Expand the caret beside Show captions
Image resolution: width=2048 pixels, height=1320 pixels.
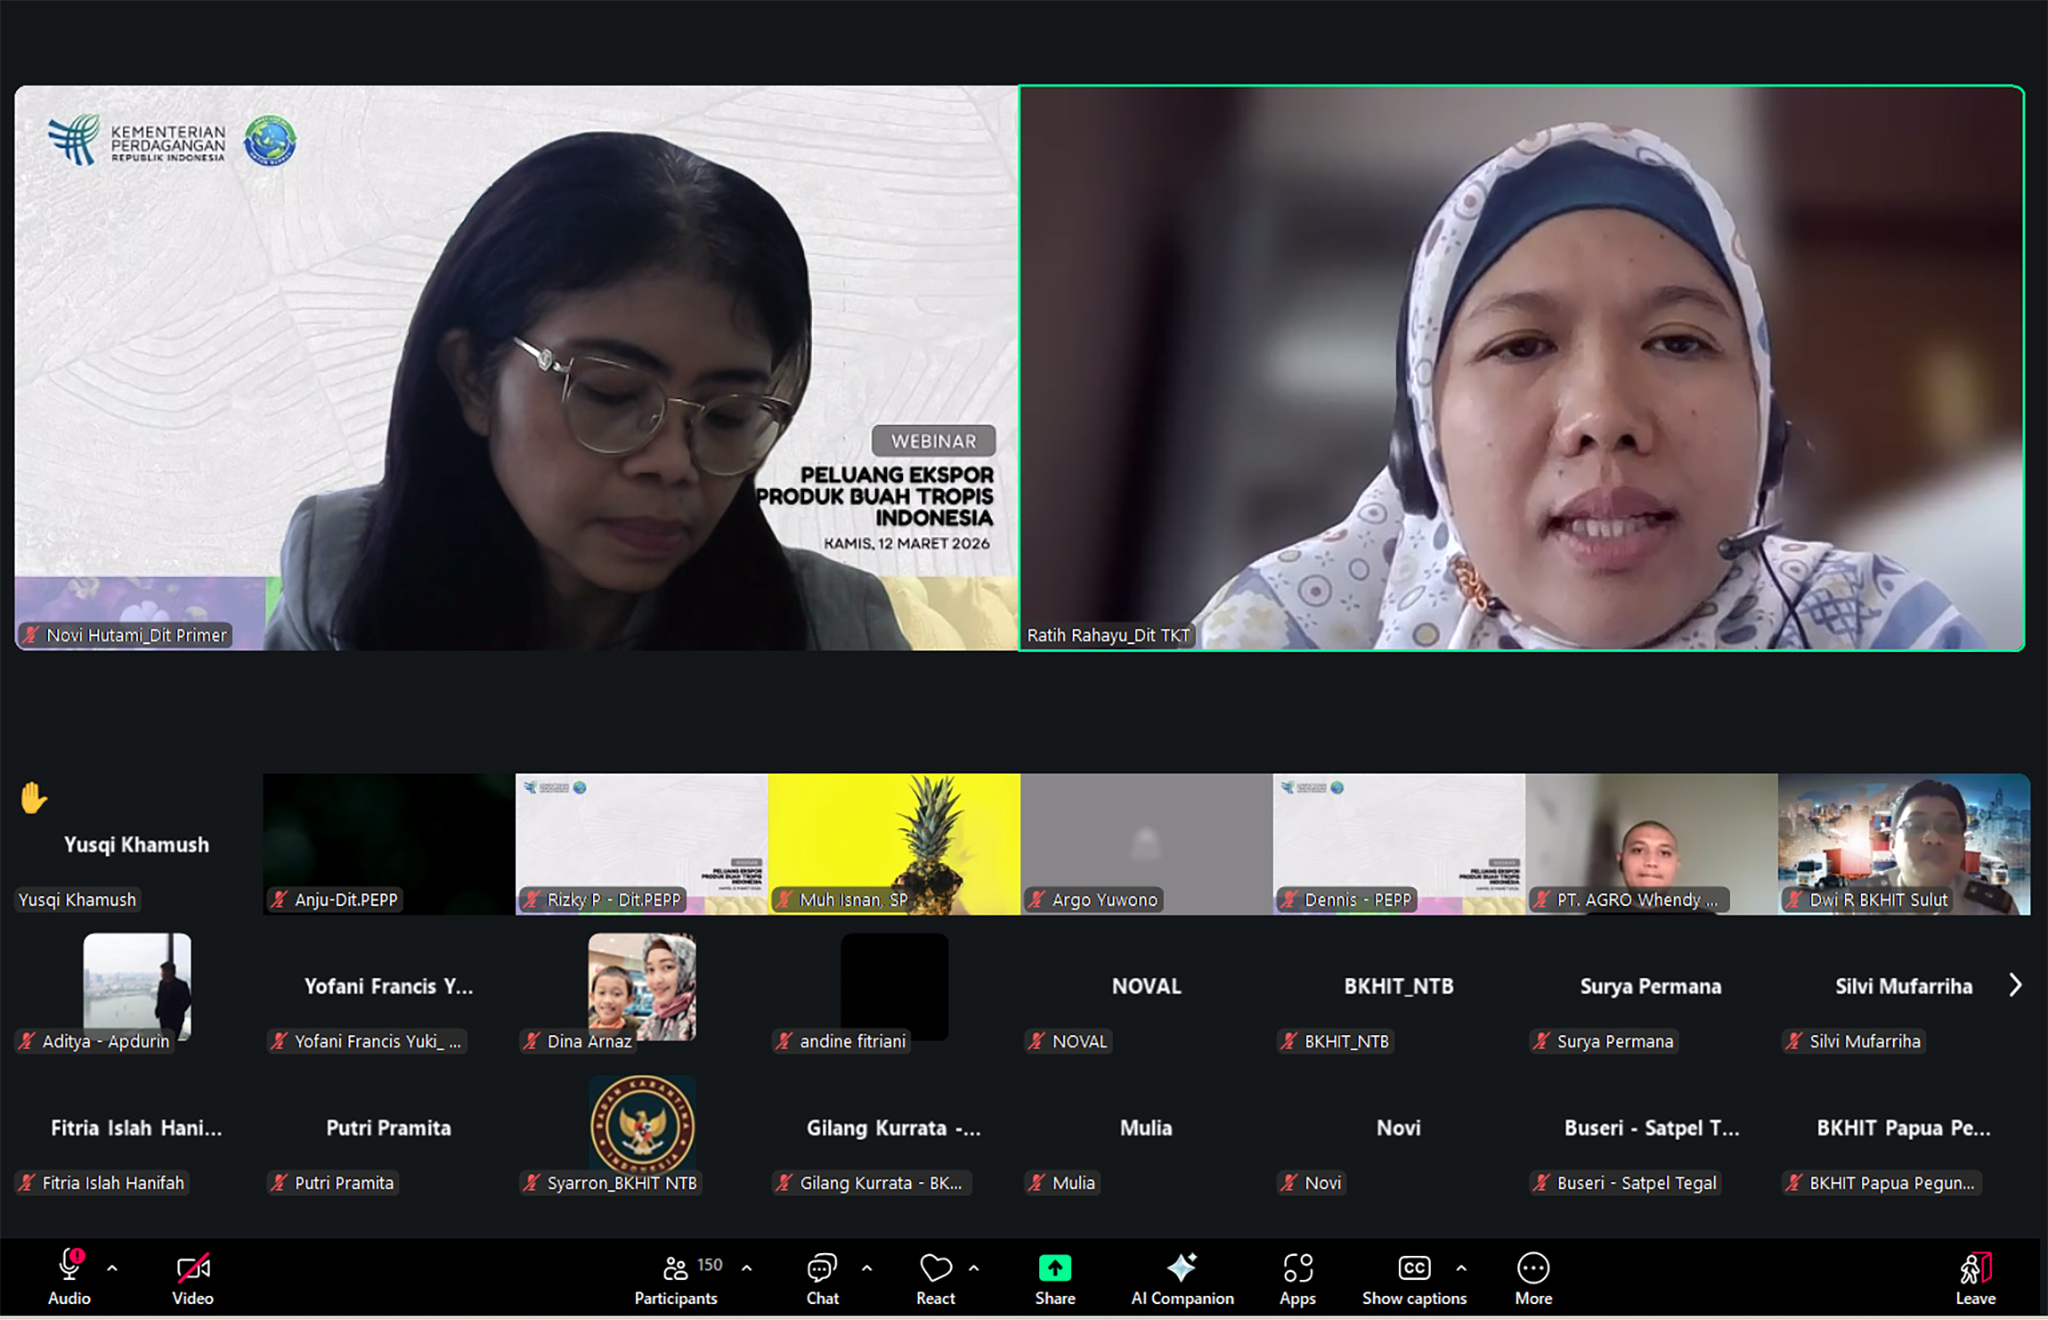click(1461, 1268)
